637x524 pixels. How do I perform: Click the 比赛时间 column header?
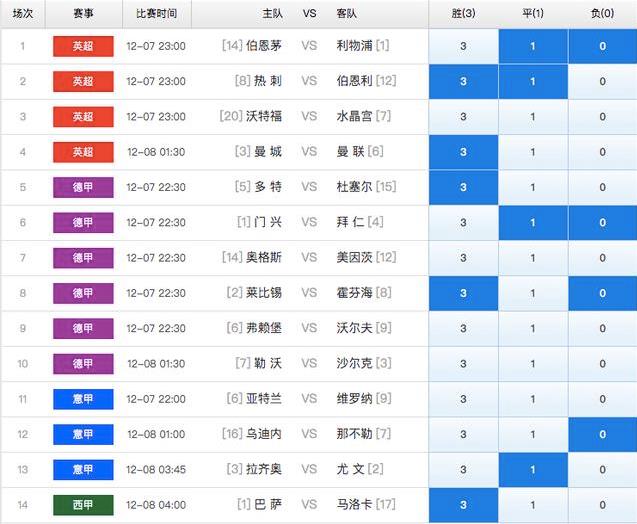coord(156,14)
